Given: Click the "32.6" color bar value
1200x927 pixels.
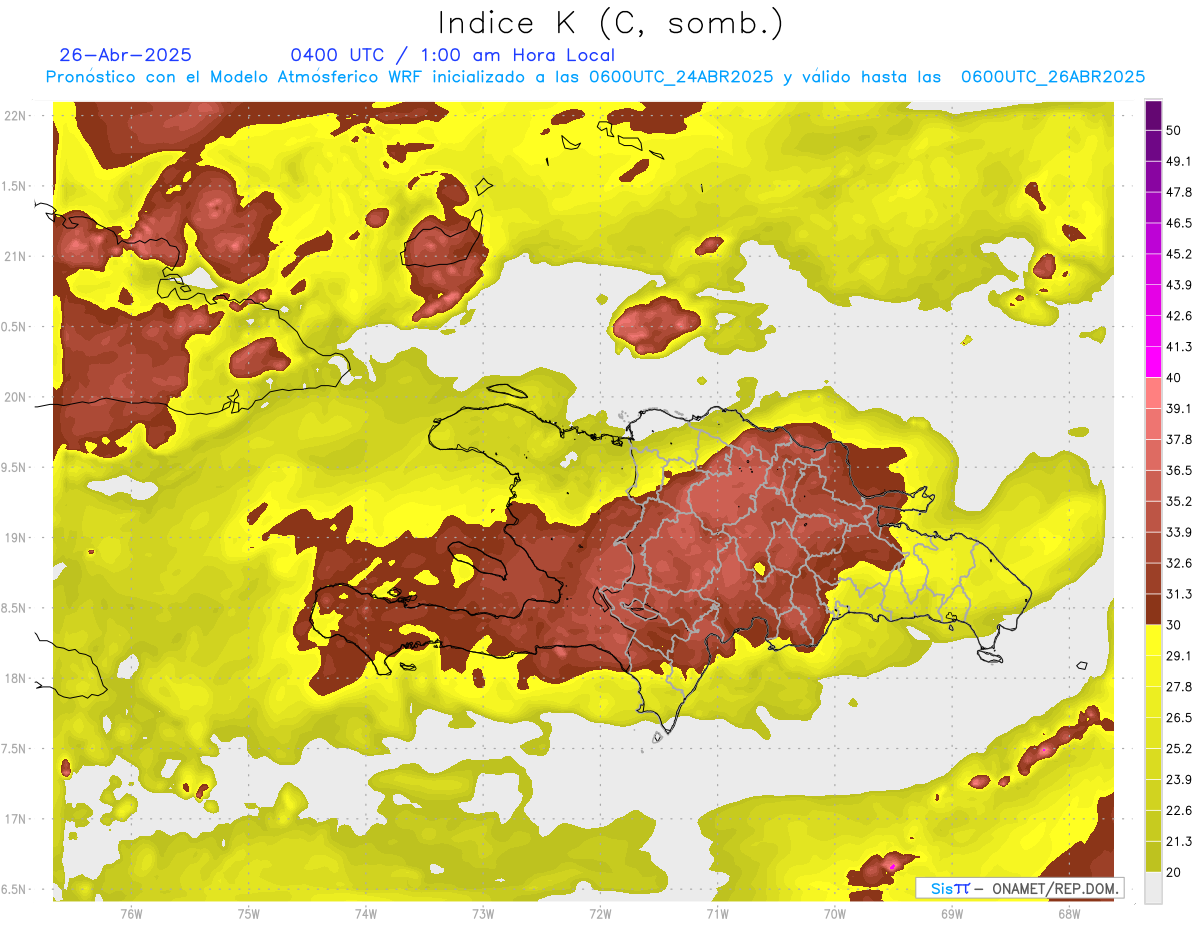Looking at the screenshot, I should point(1178,563).
